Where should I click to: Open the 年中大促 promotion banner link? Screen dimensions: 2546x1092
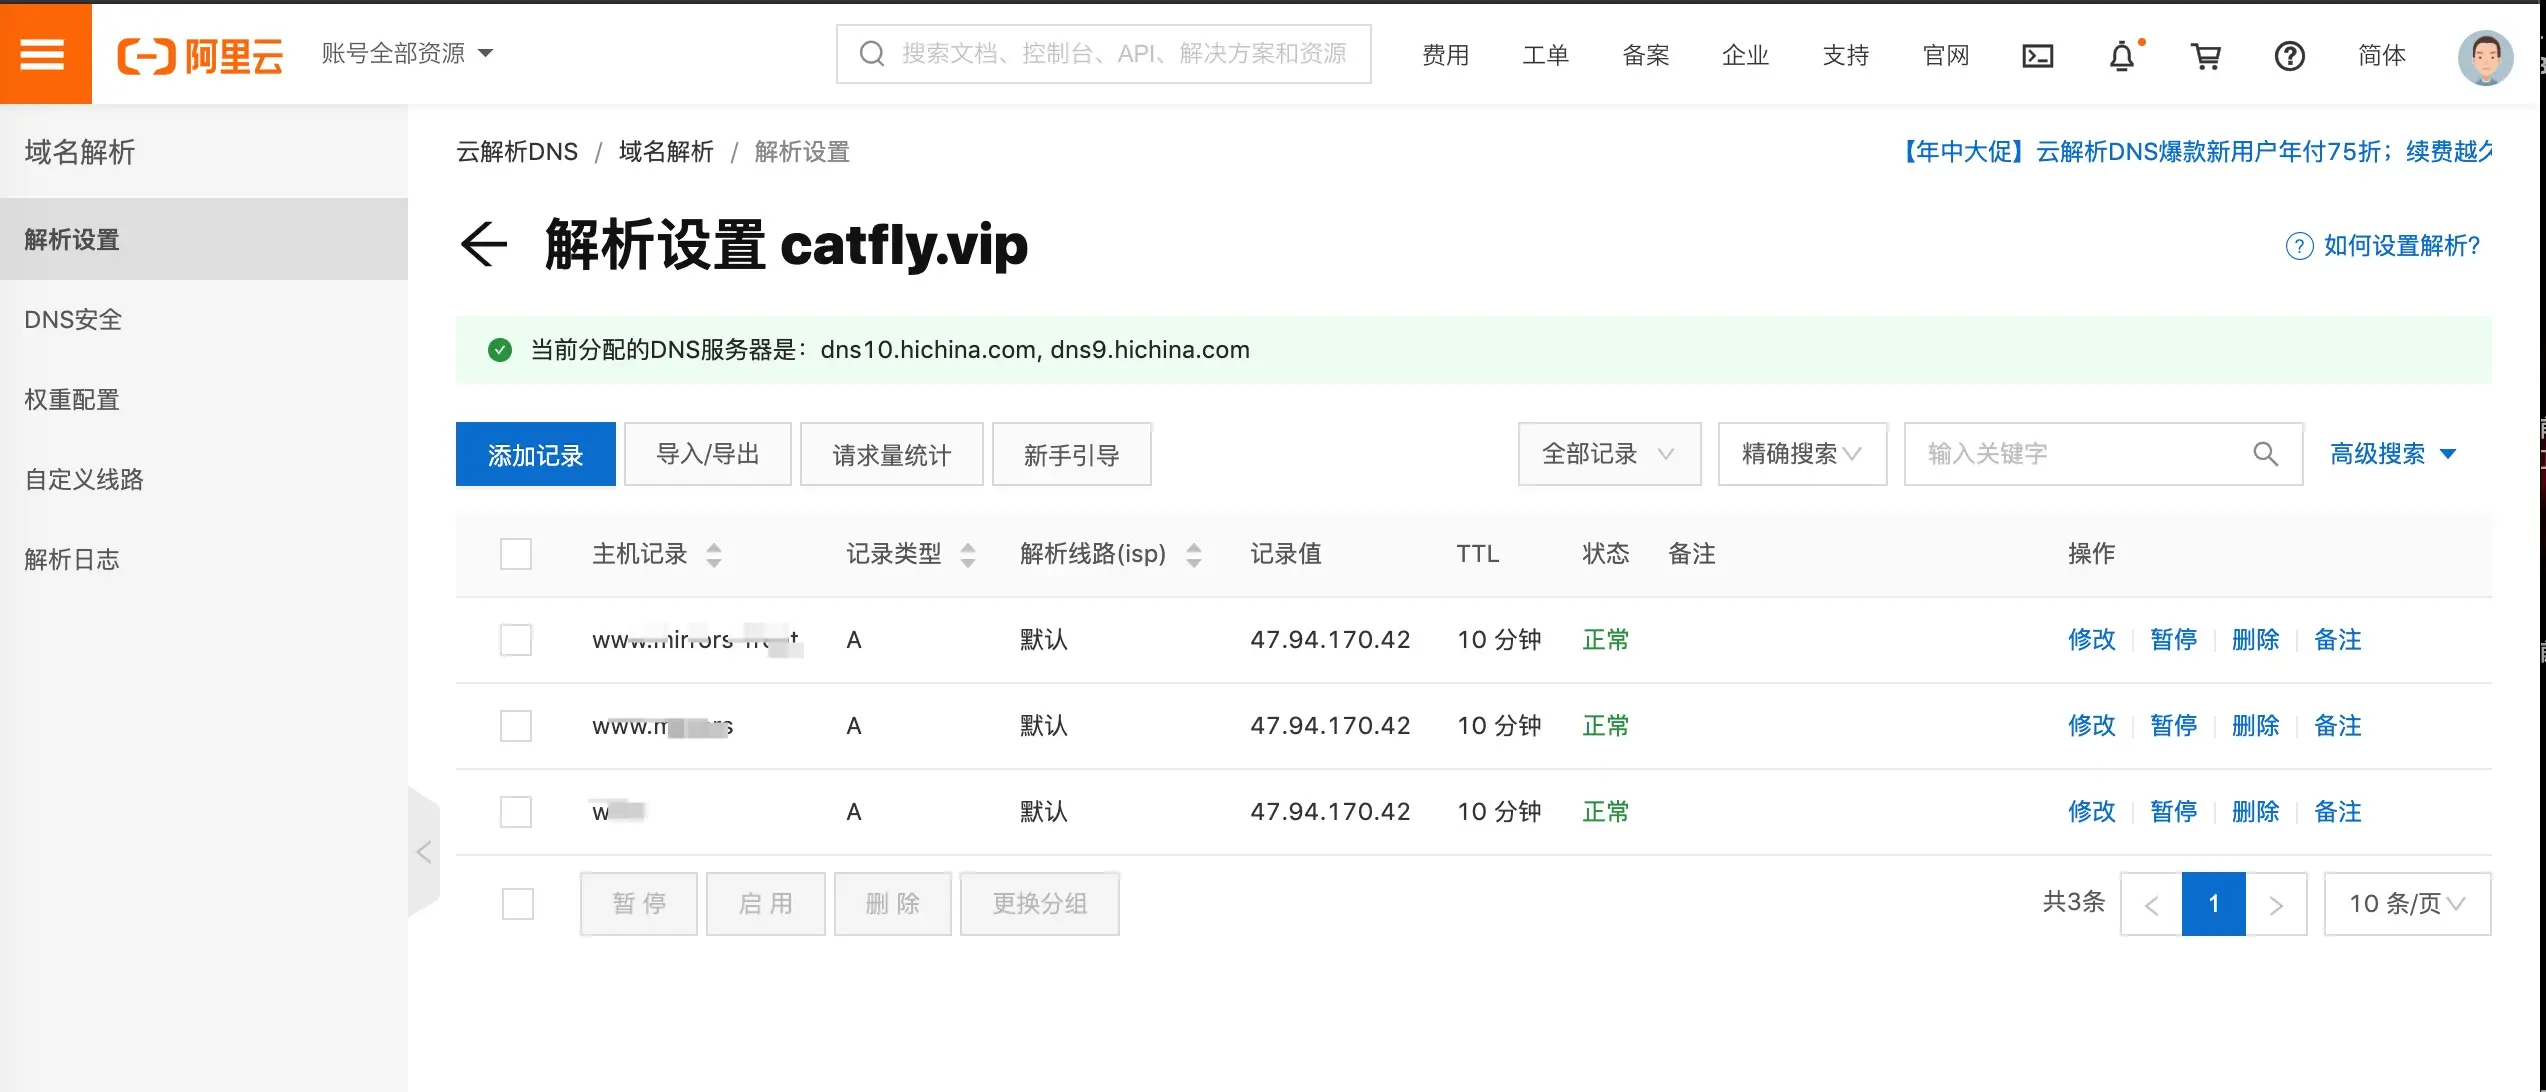(x=2195, y=152)
